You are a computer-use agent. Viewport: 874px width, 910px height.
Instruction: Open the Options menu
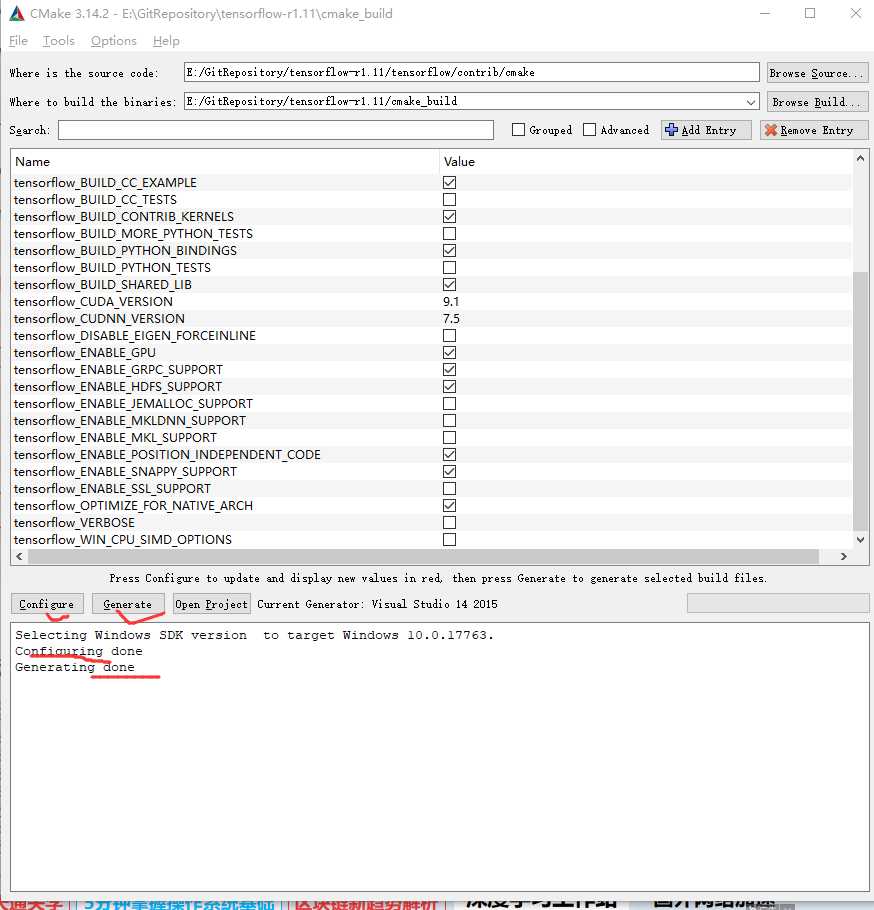114,41
